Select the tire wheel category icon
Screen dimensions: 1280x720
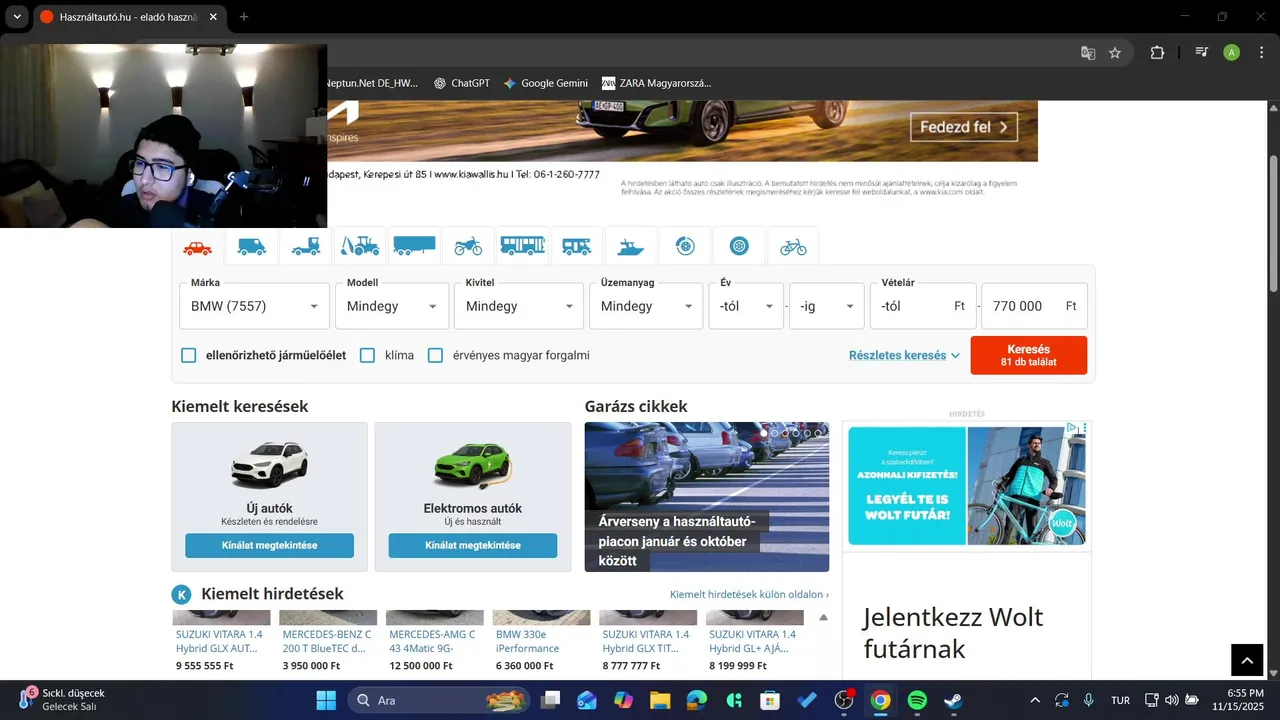pos(739,247)
